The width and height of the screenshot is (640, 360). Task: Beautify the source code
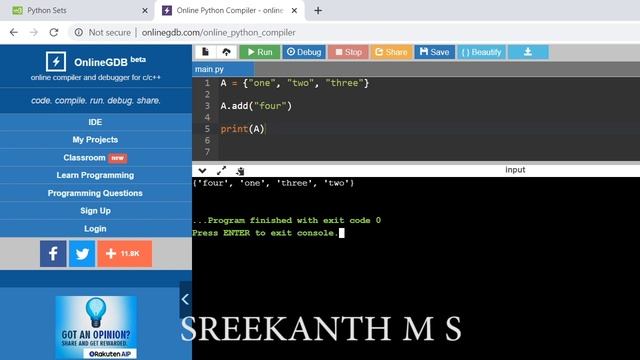[481, 52]
